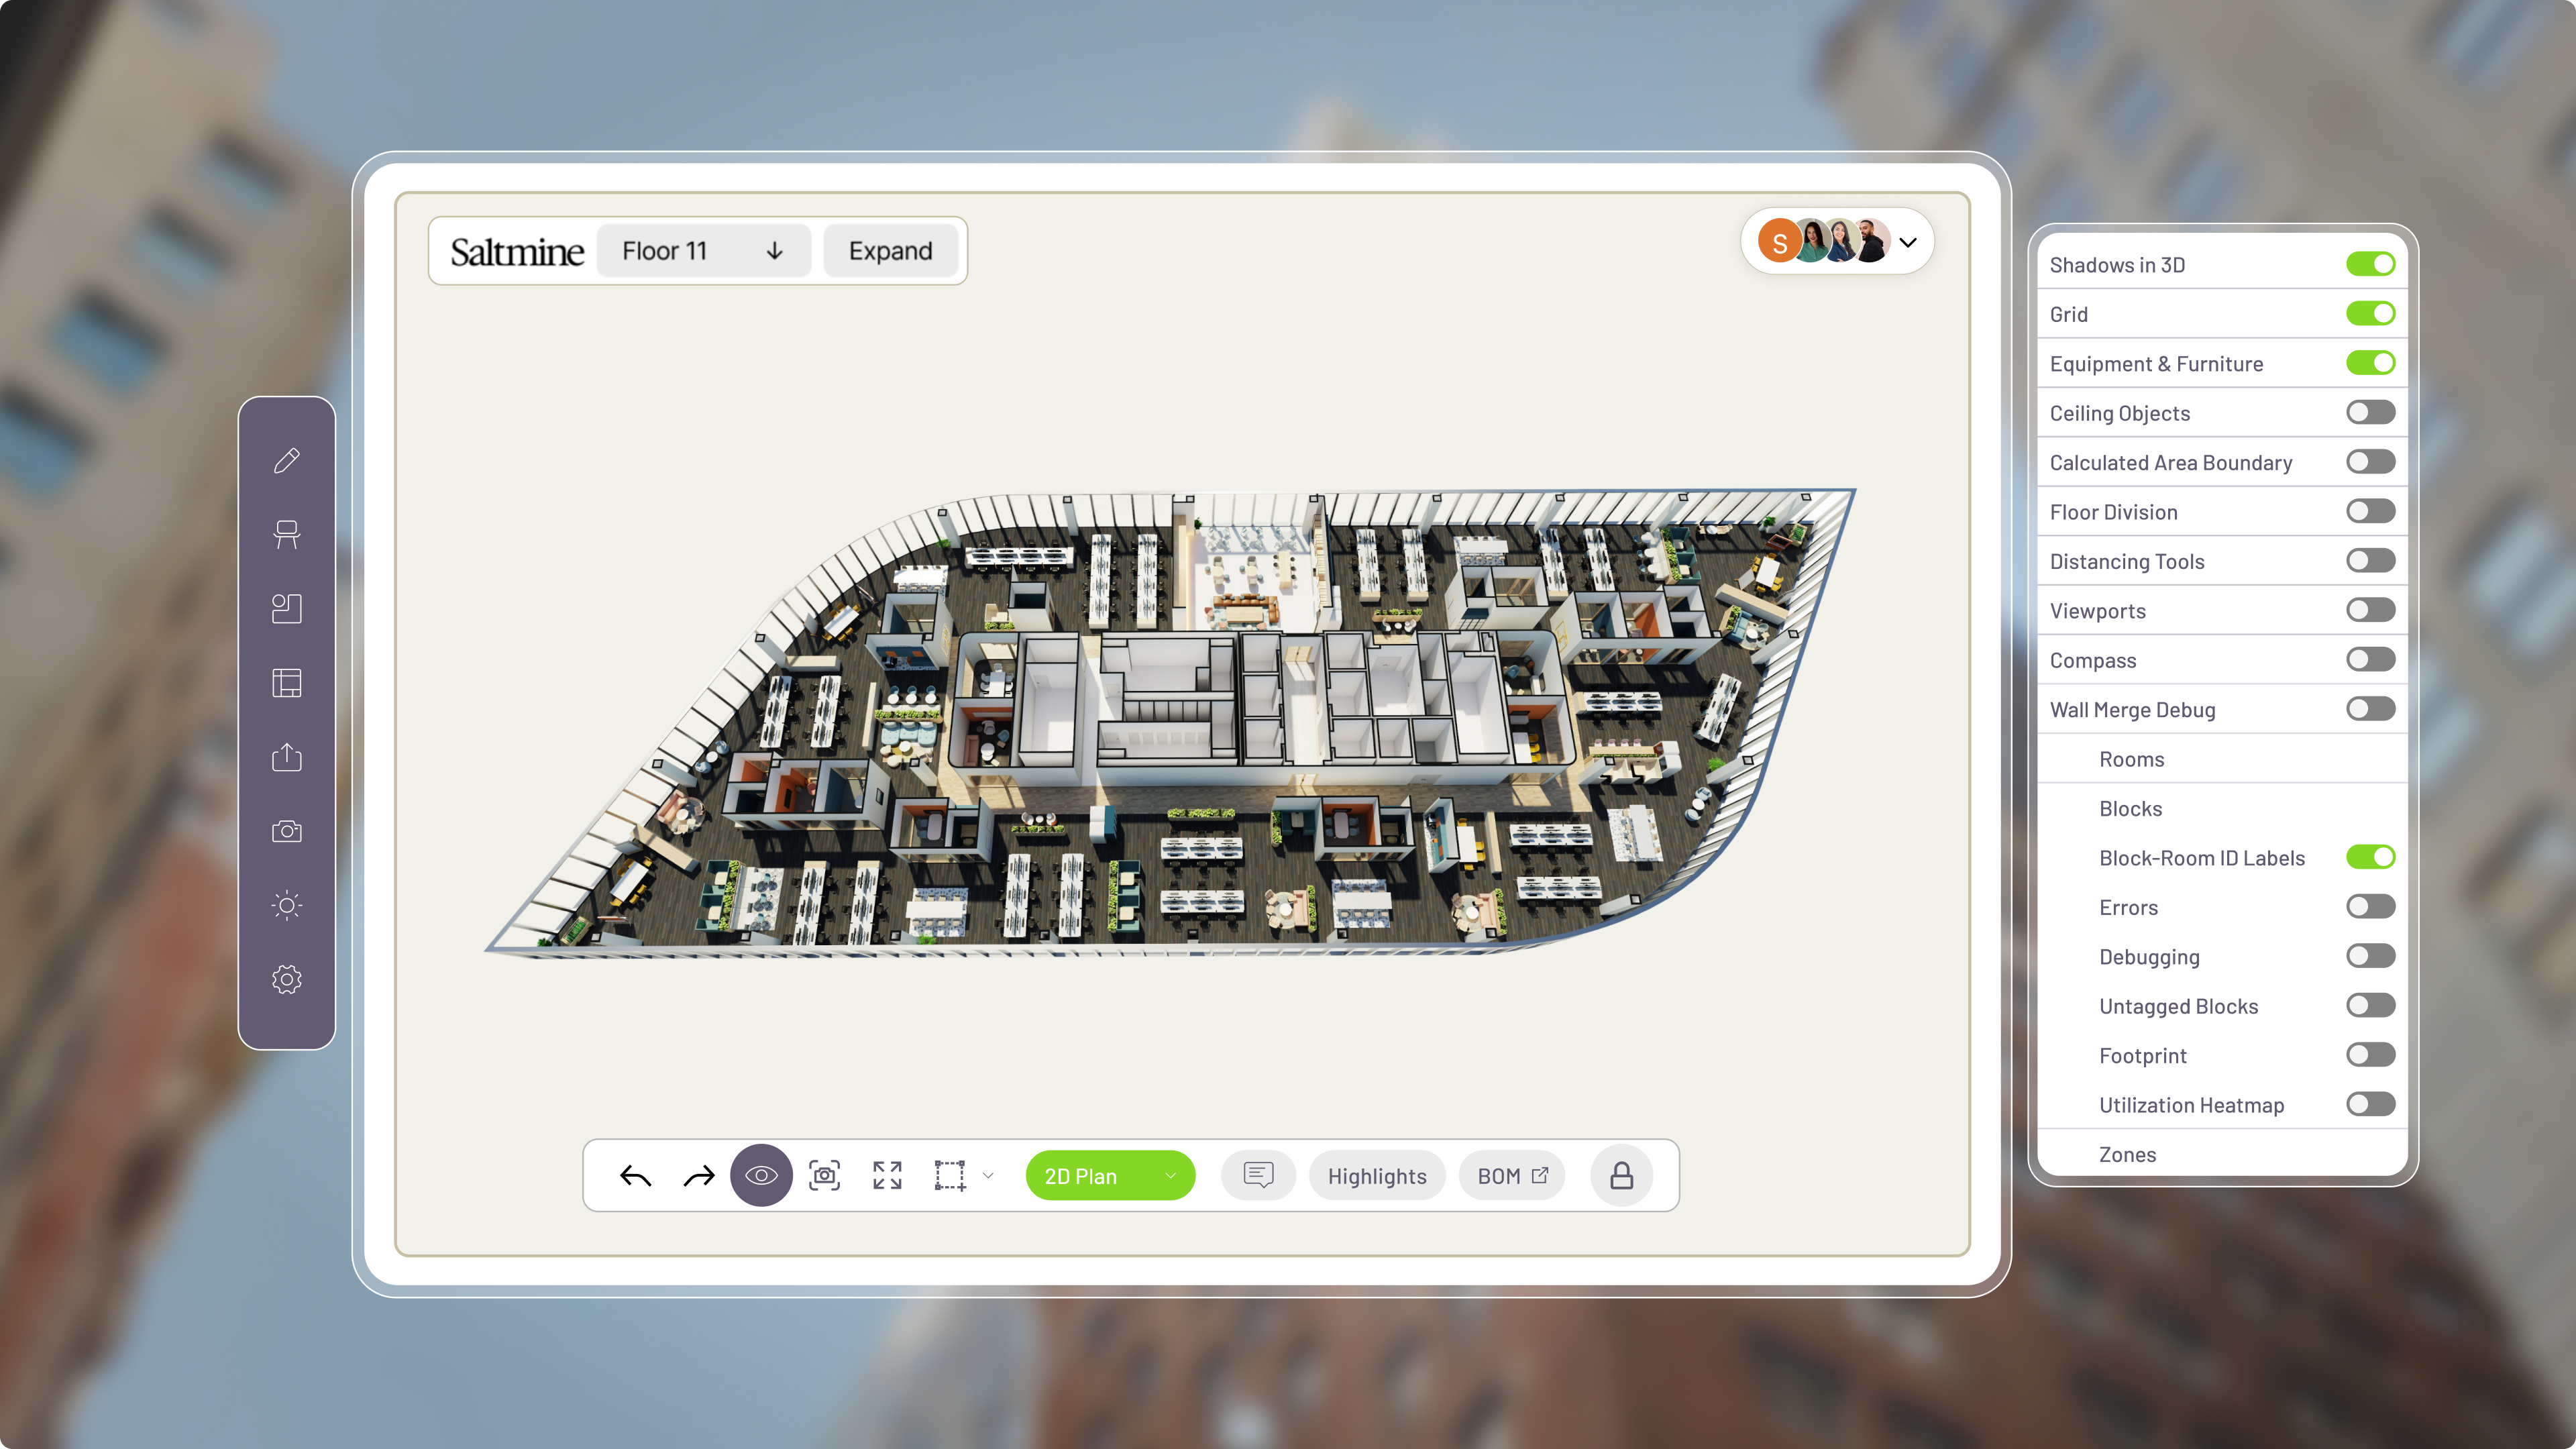This screenshot has width=2576, height=1449.
Task: Click the camera icon in left sidebar
Action: (x=287, y=831)
